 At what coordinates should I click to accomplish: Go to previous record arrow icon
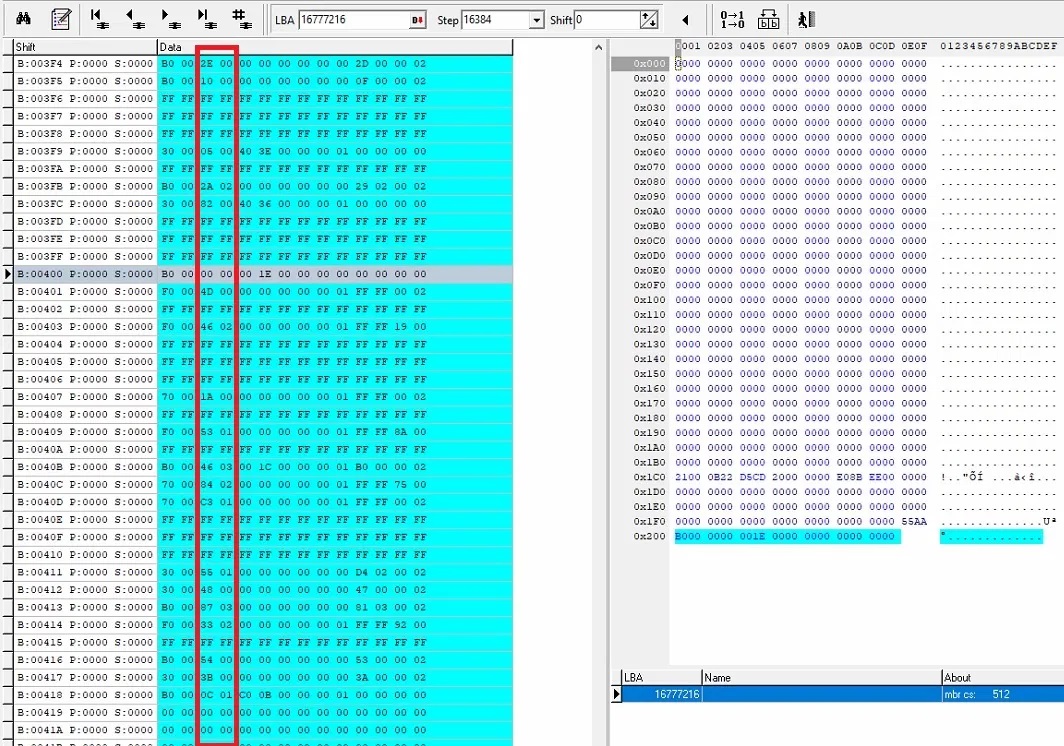click(135, 18)
